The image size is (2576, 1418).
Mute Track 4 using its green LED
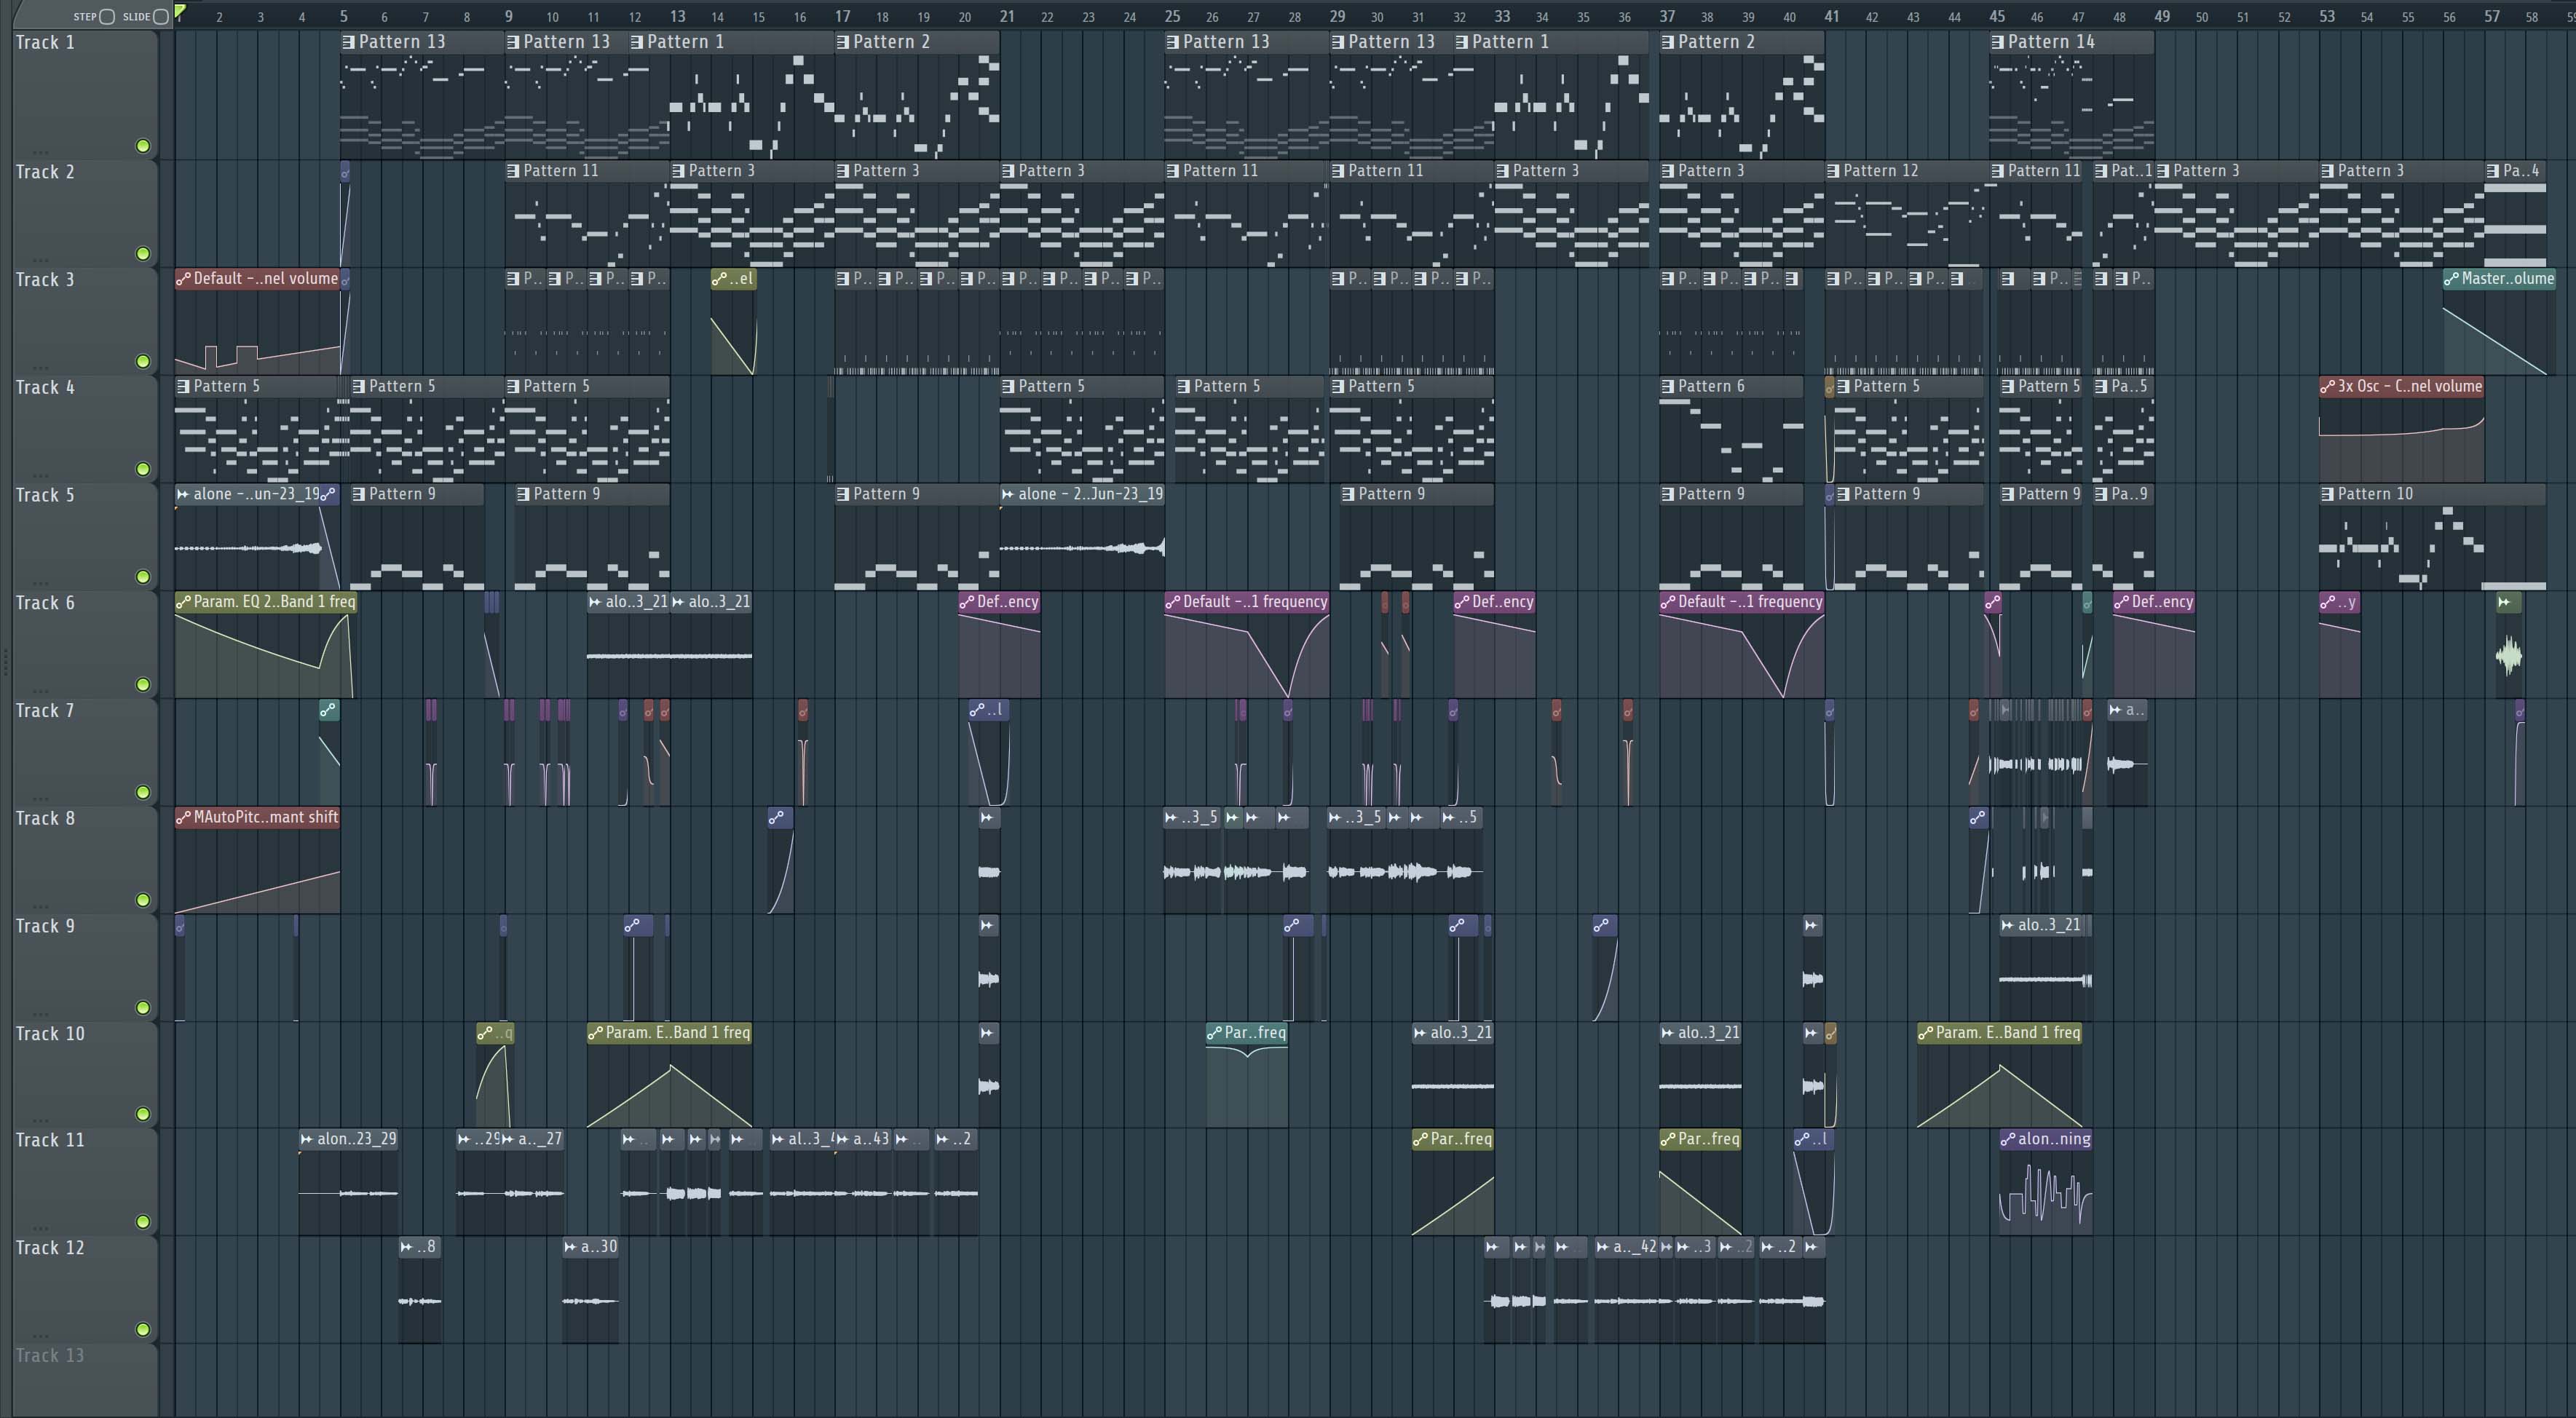(143, 469)
